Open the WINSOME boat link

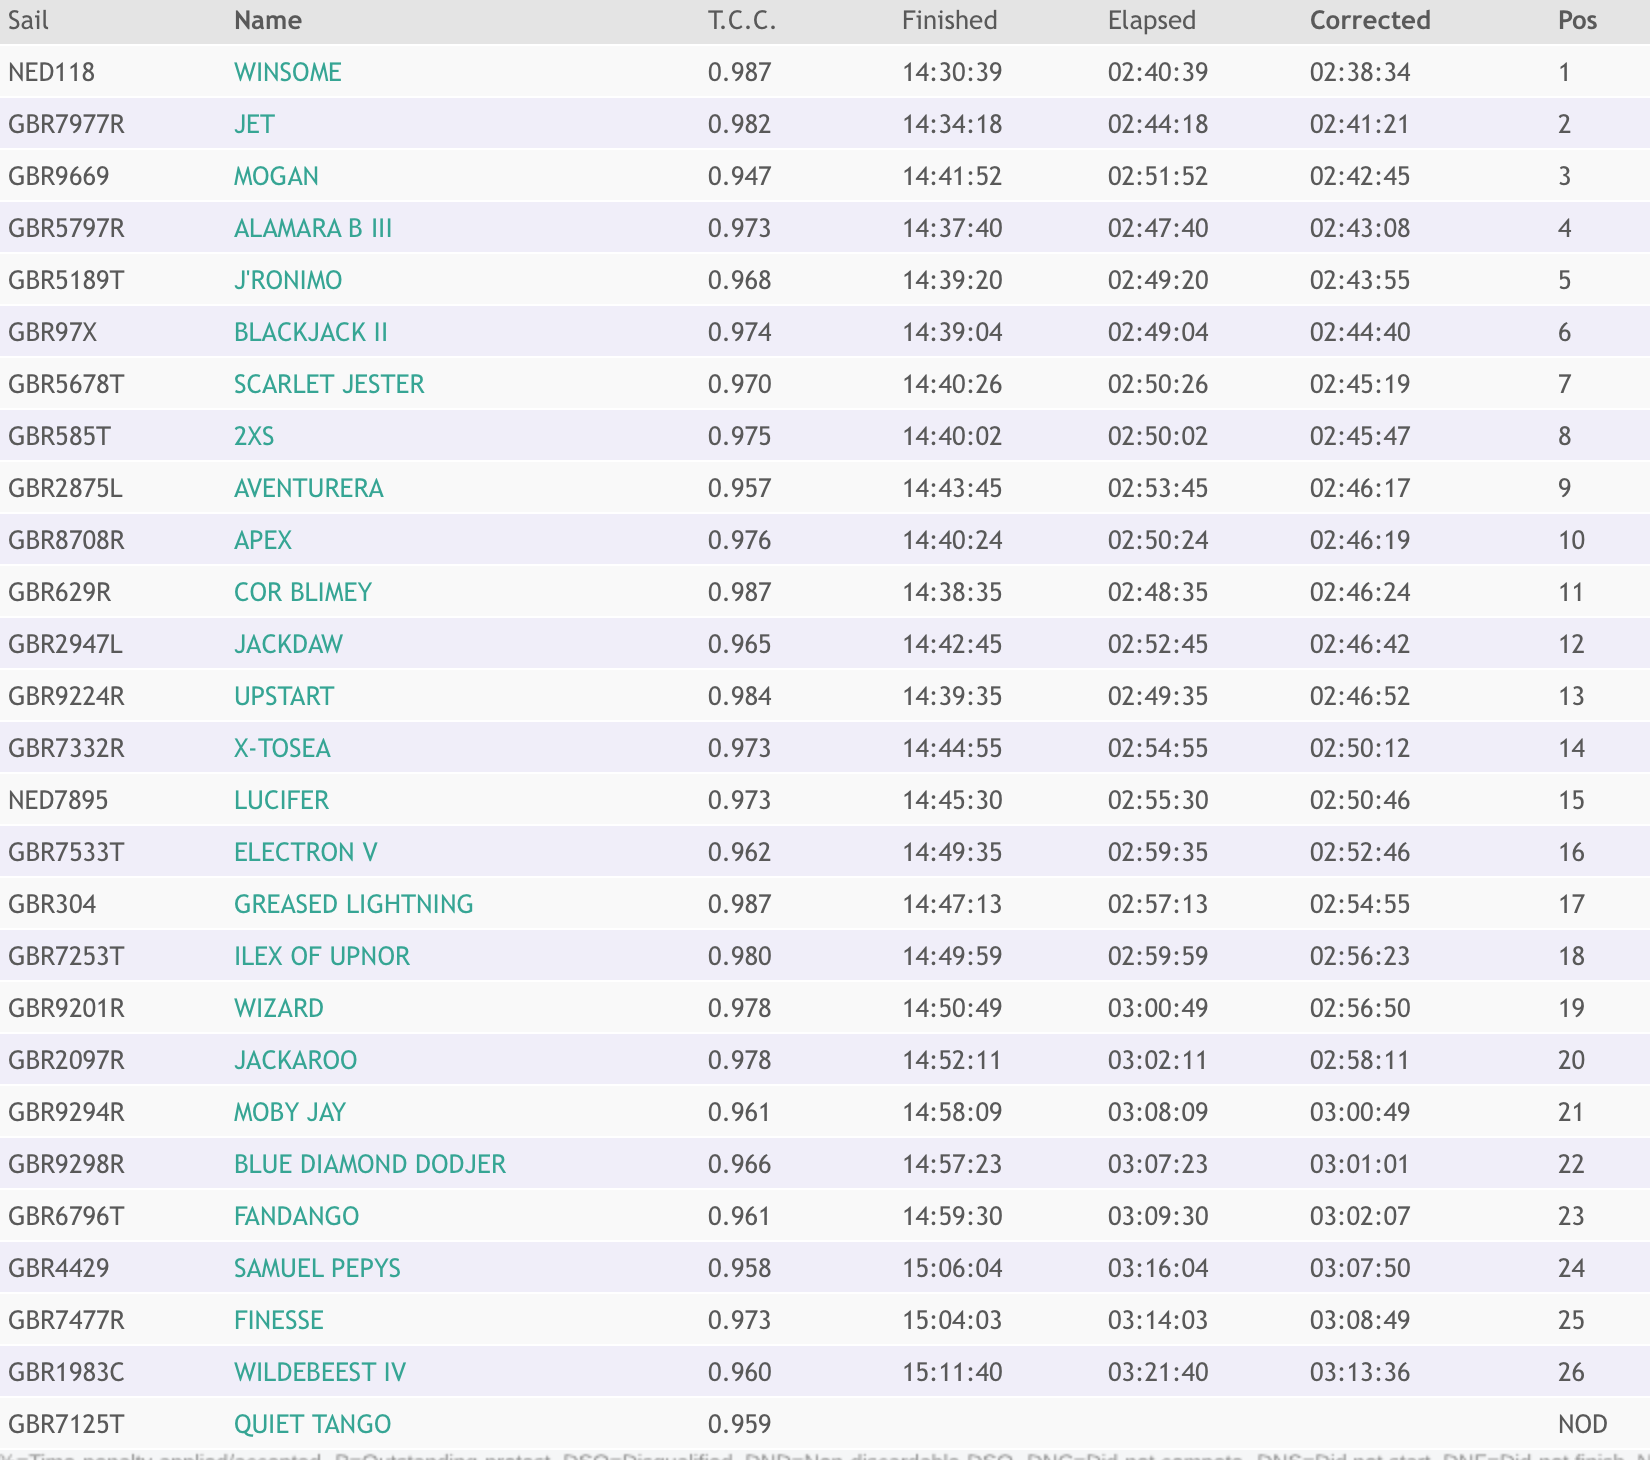click(287, 72)
